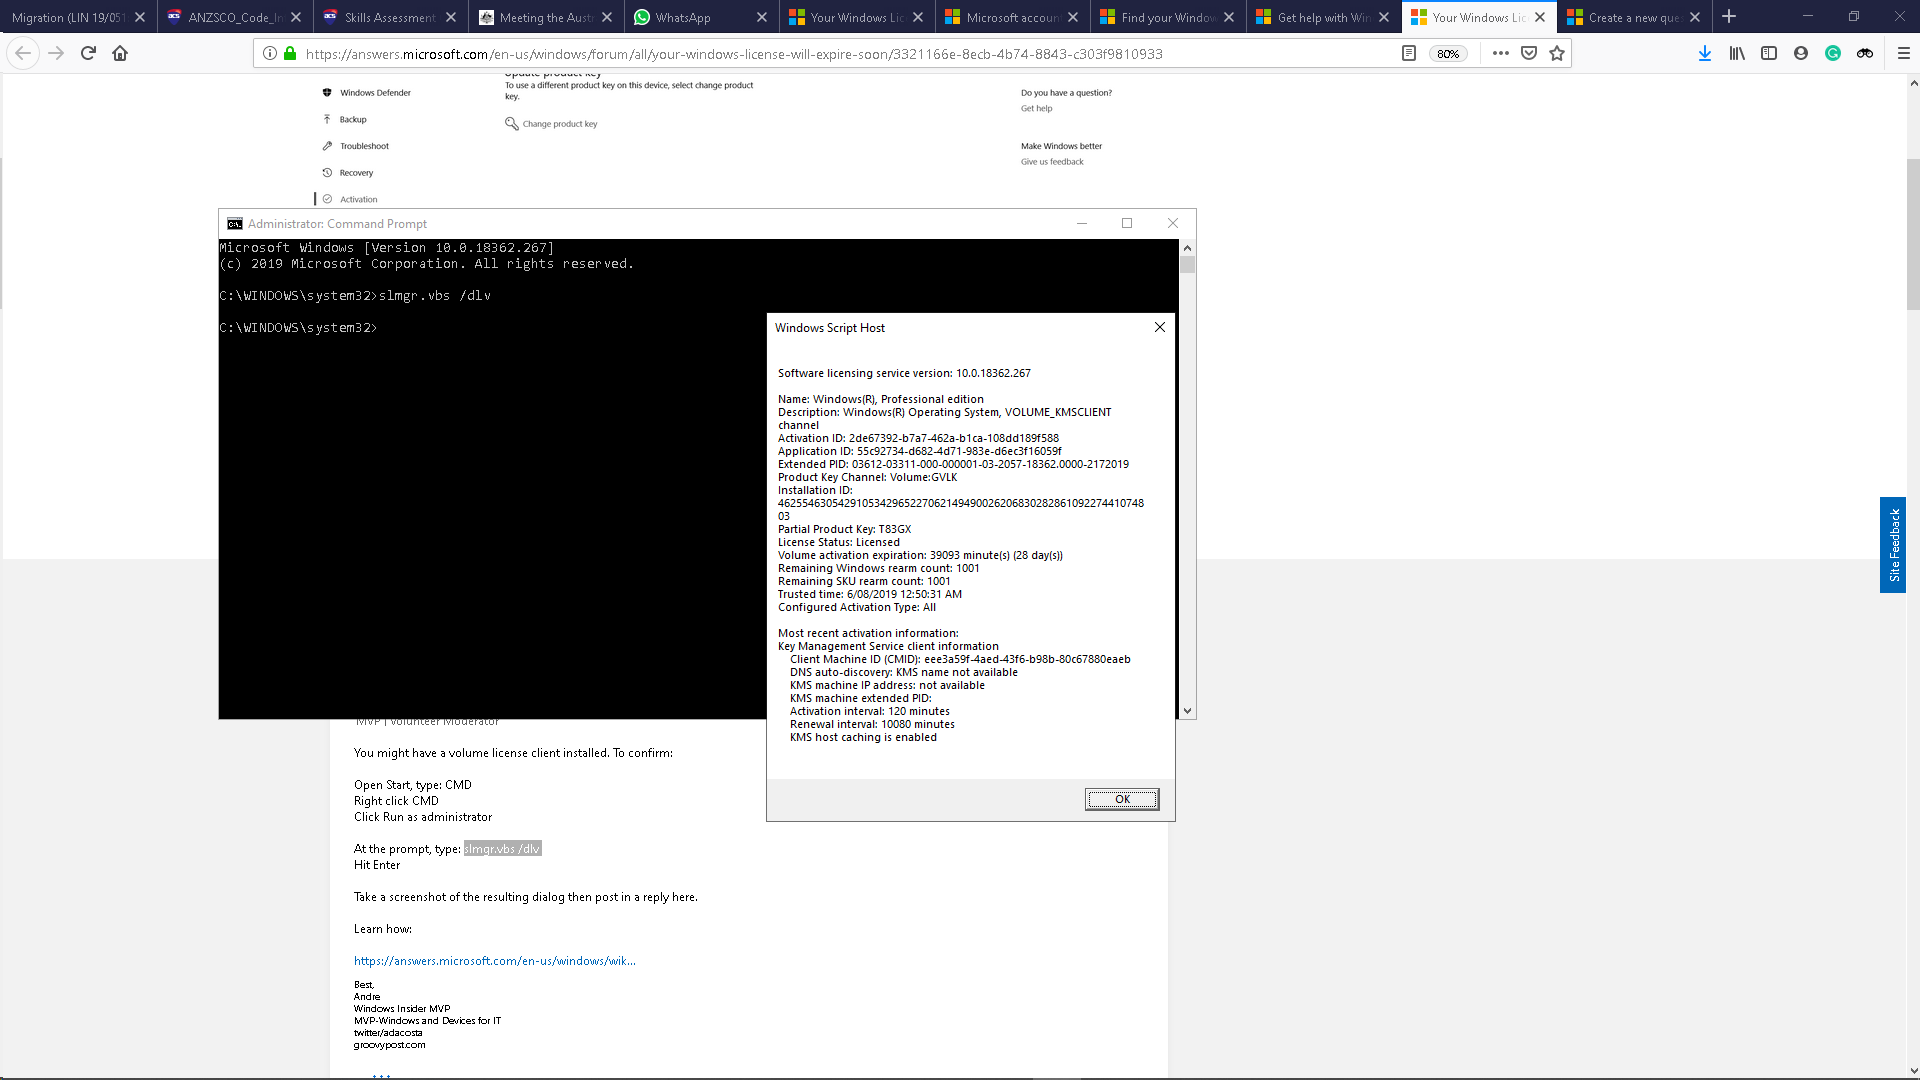Open page actions three-dot menu
This screenshot has height=1080, width=1920.
click(1500, 53)
